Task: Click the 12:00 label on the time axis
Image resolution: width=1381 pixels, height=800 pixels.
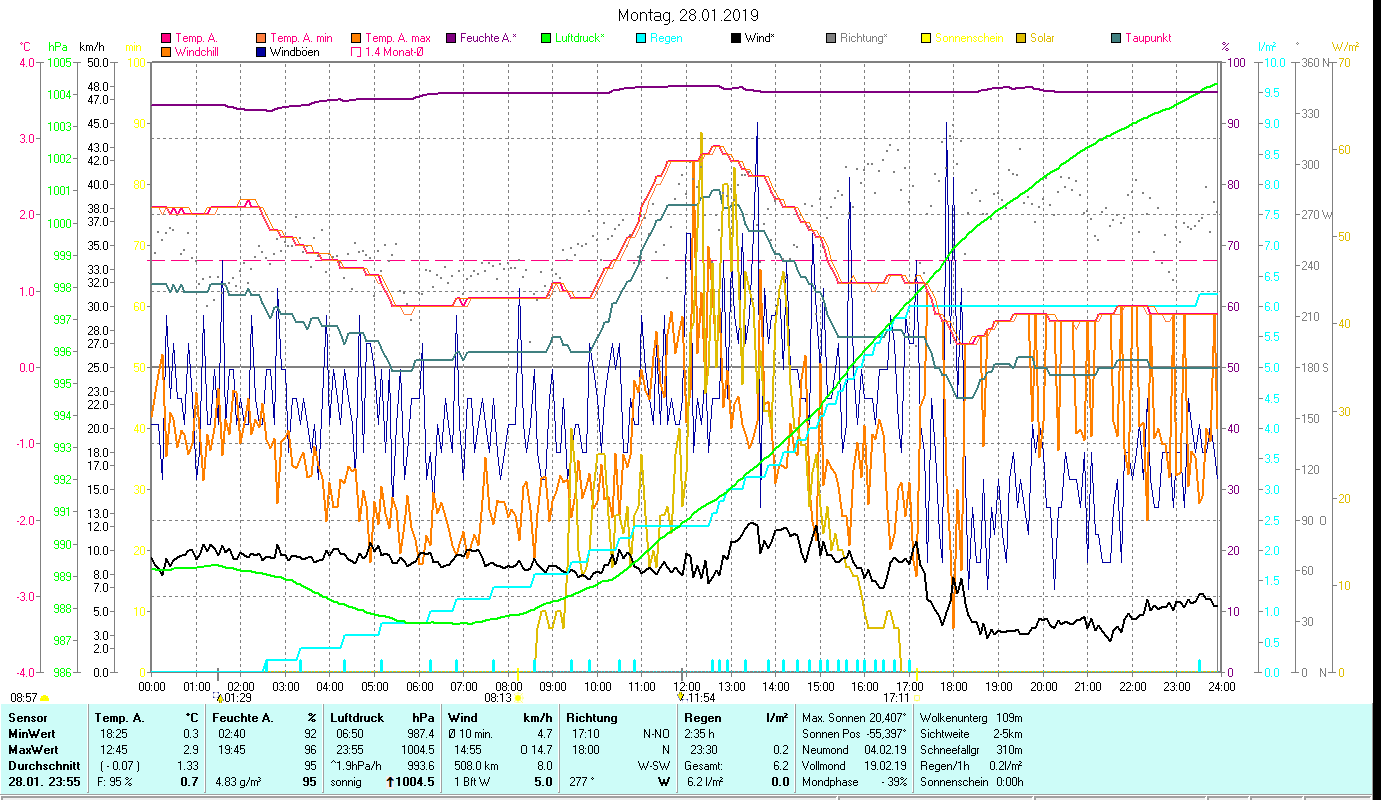Action: [x=687, y=686]
